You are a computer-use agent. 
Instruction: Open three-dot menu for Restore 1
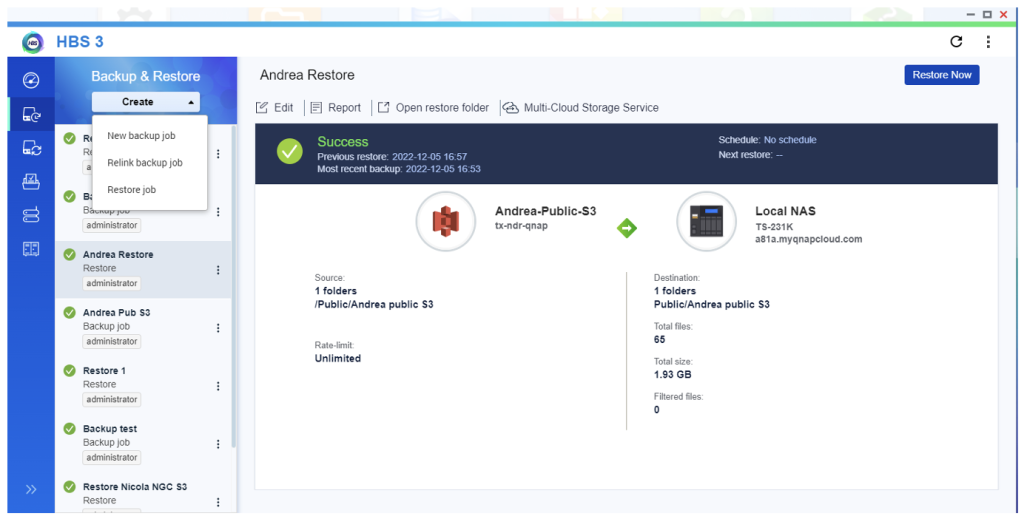pyautogui.click(x=218, y=386)
